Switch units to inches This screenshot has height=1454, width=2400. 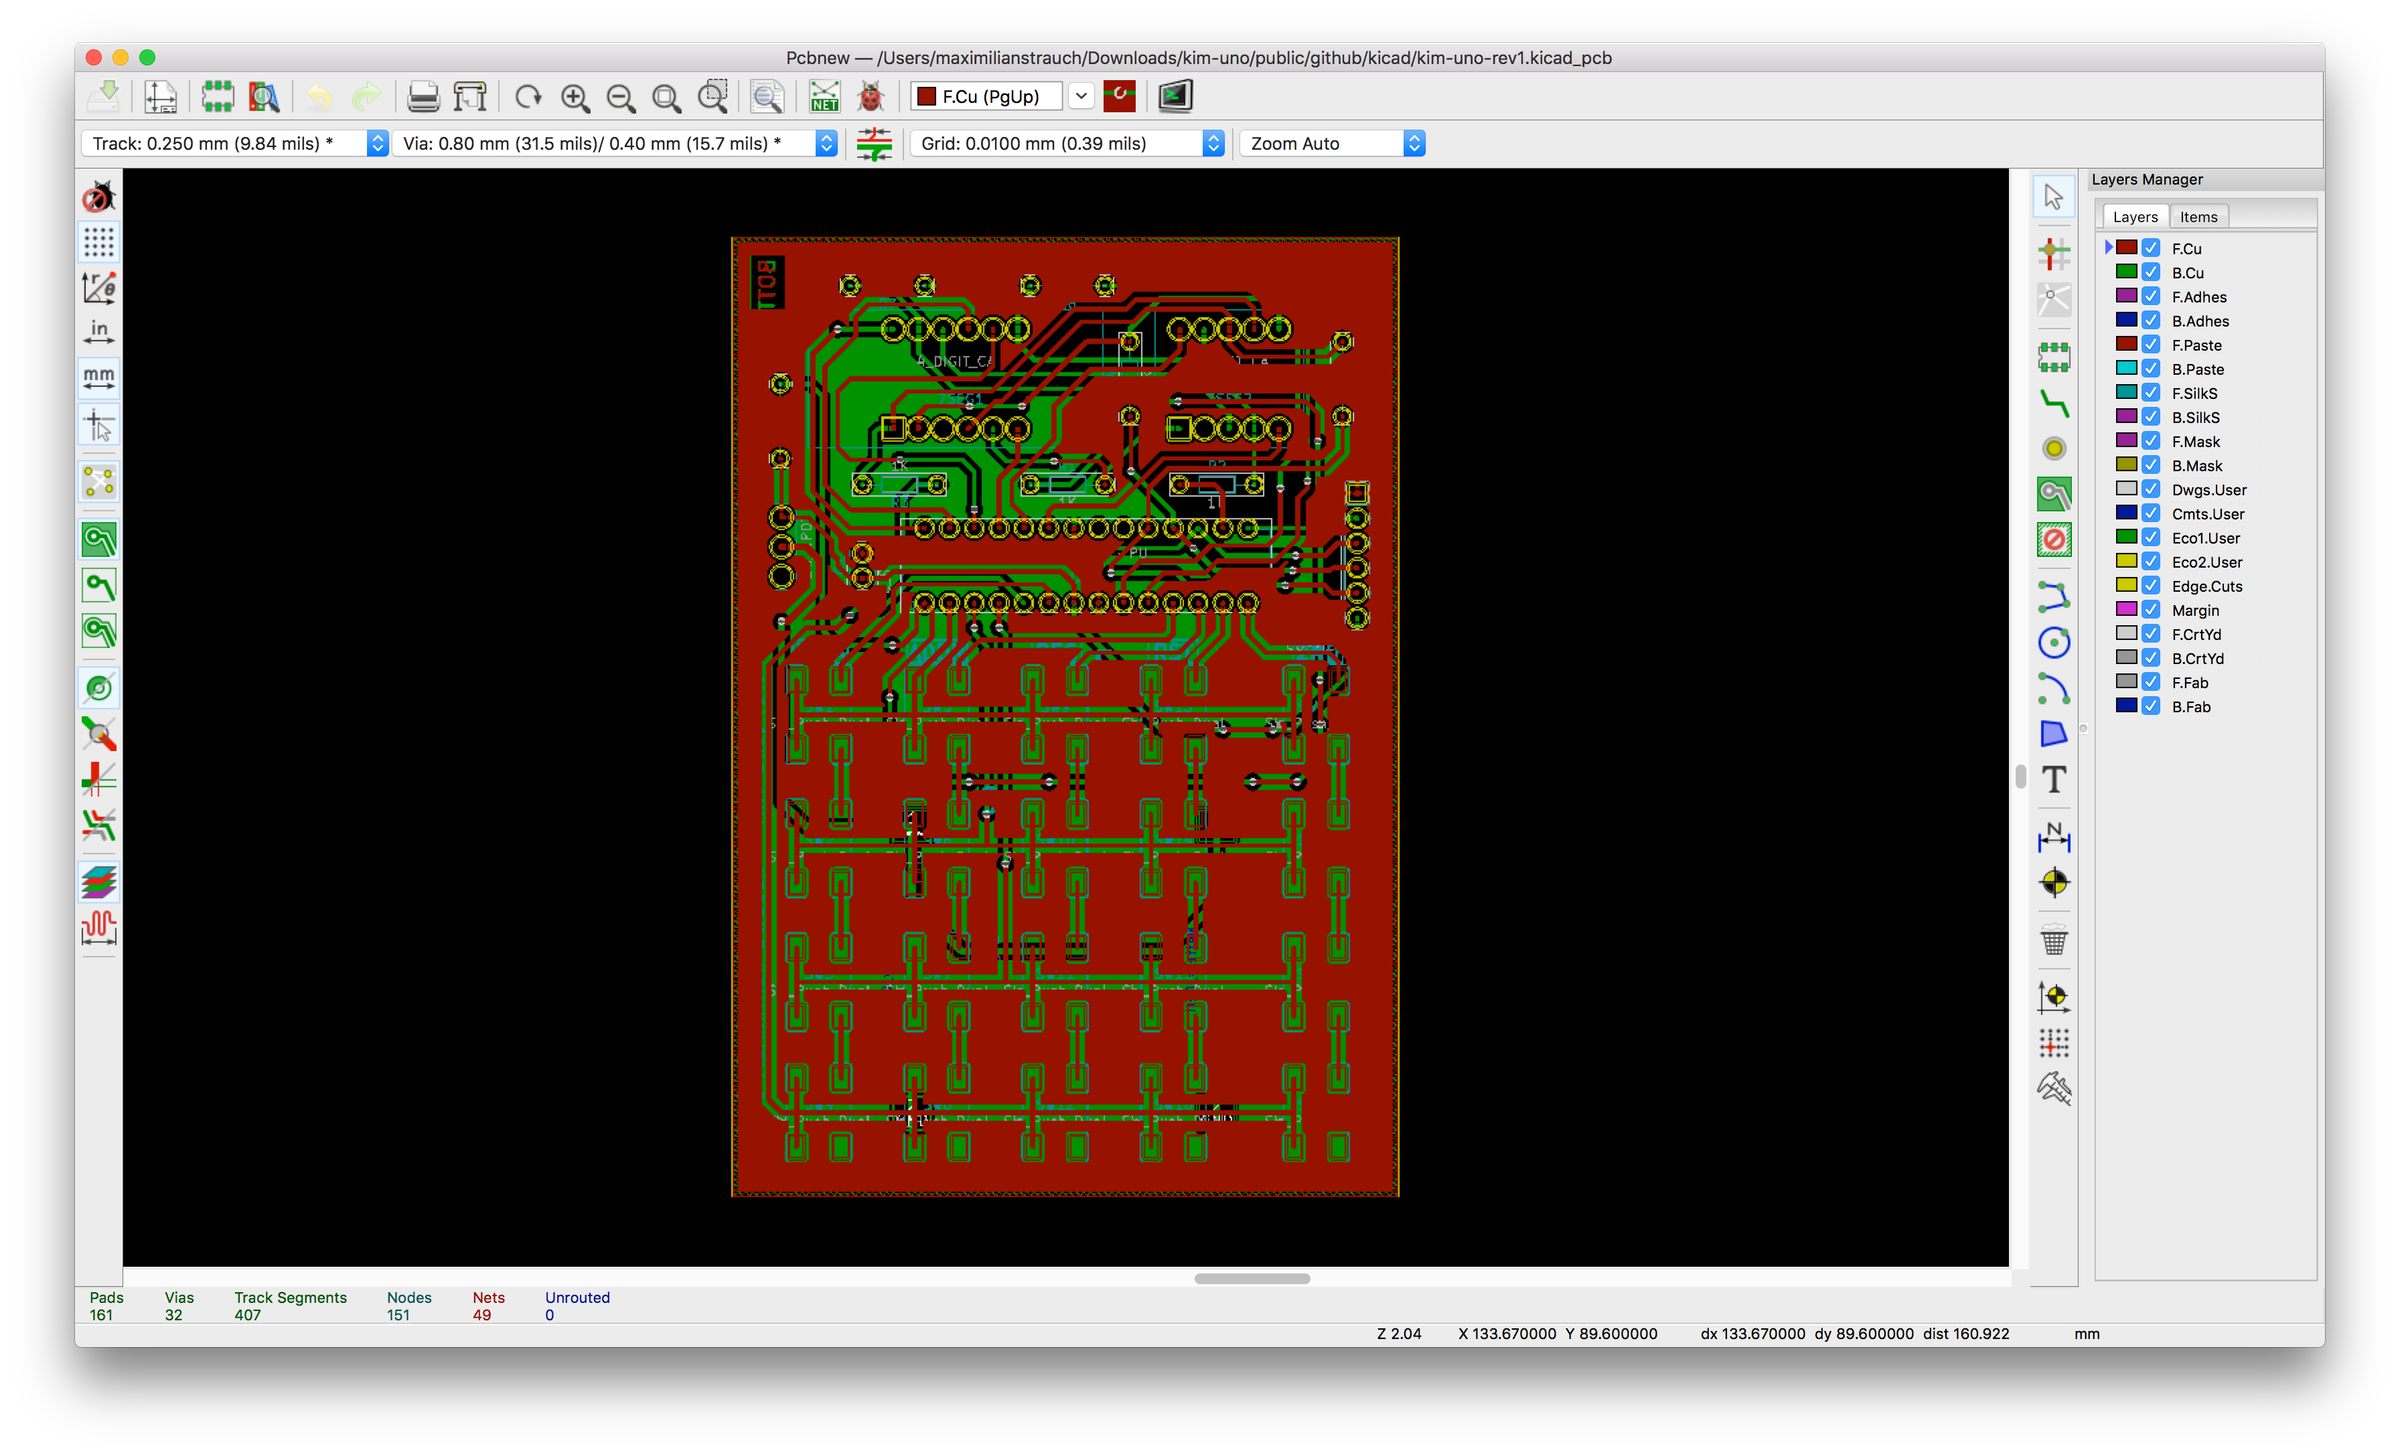[98, 331]
